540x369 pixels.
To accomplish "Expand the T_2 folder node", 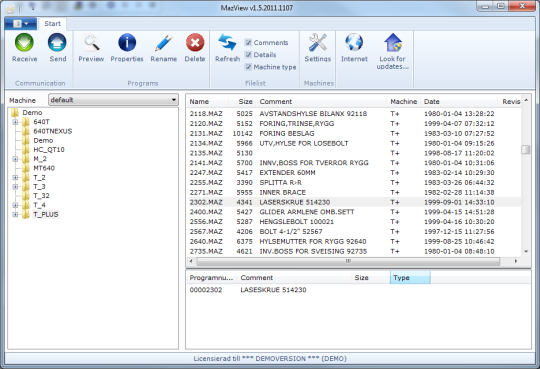I will click(x=15, y=177).
